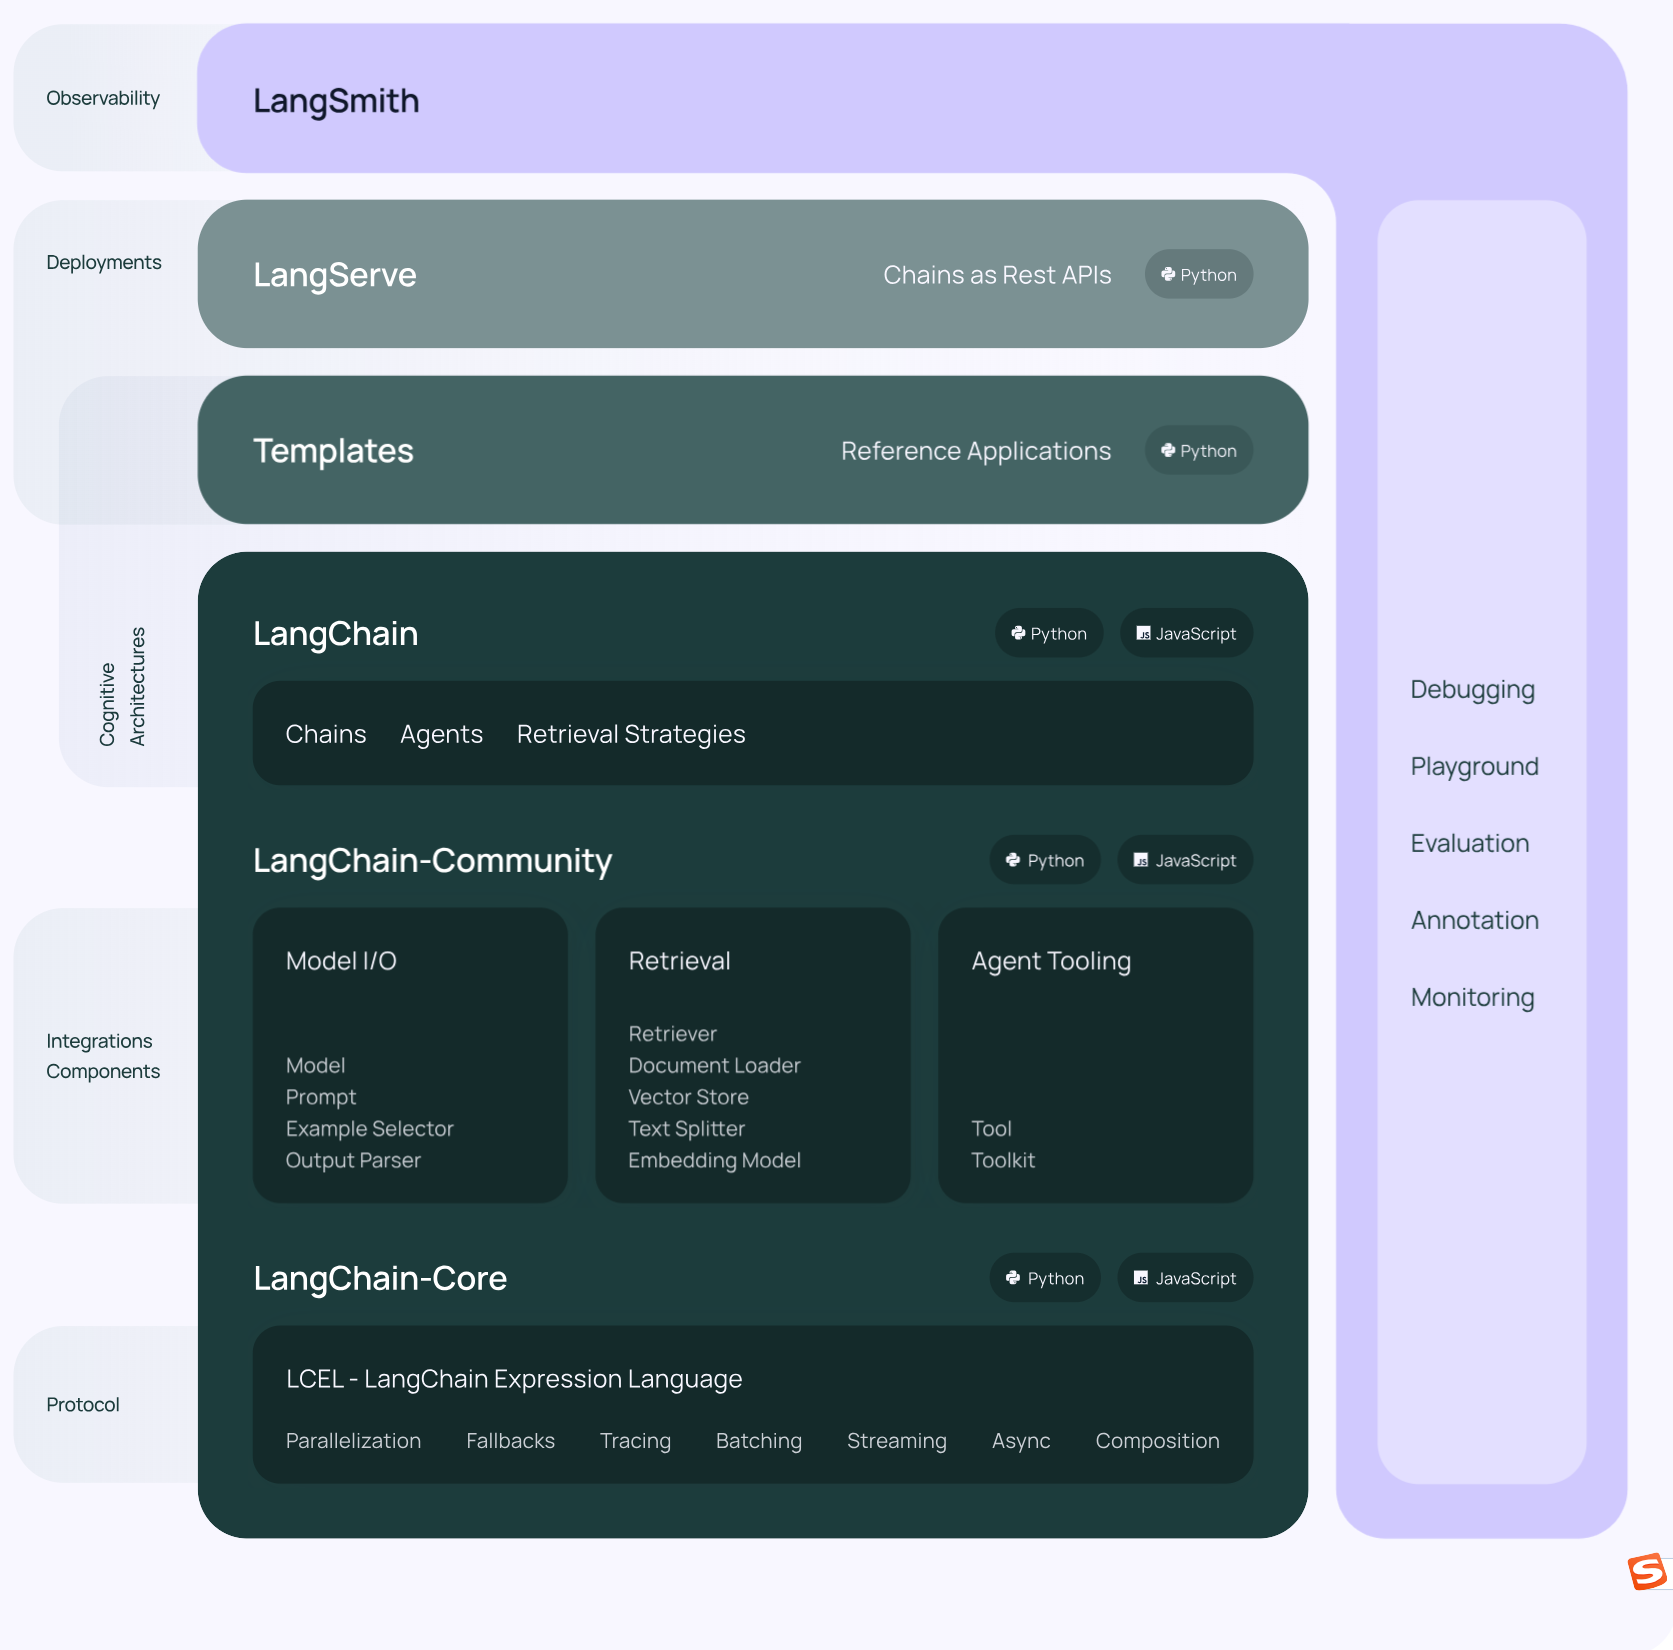Expand the Model I/O panel
This screenshot has height=1650, width=1673.
pyautogui.click(x=409, y=1055)
